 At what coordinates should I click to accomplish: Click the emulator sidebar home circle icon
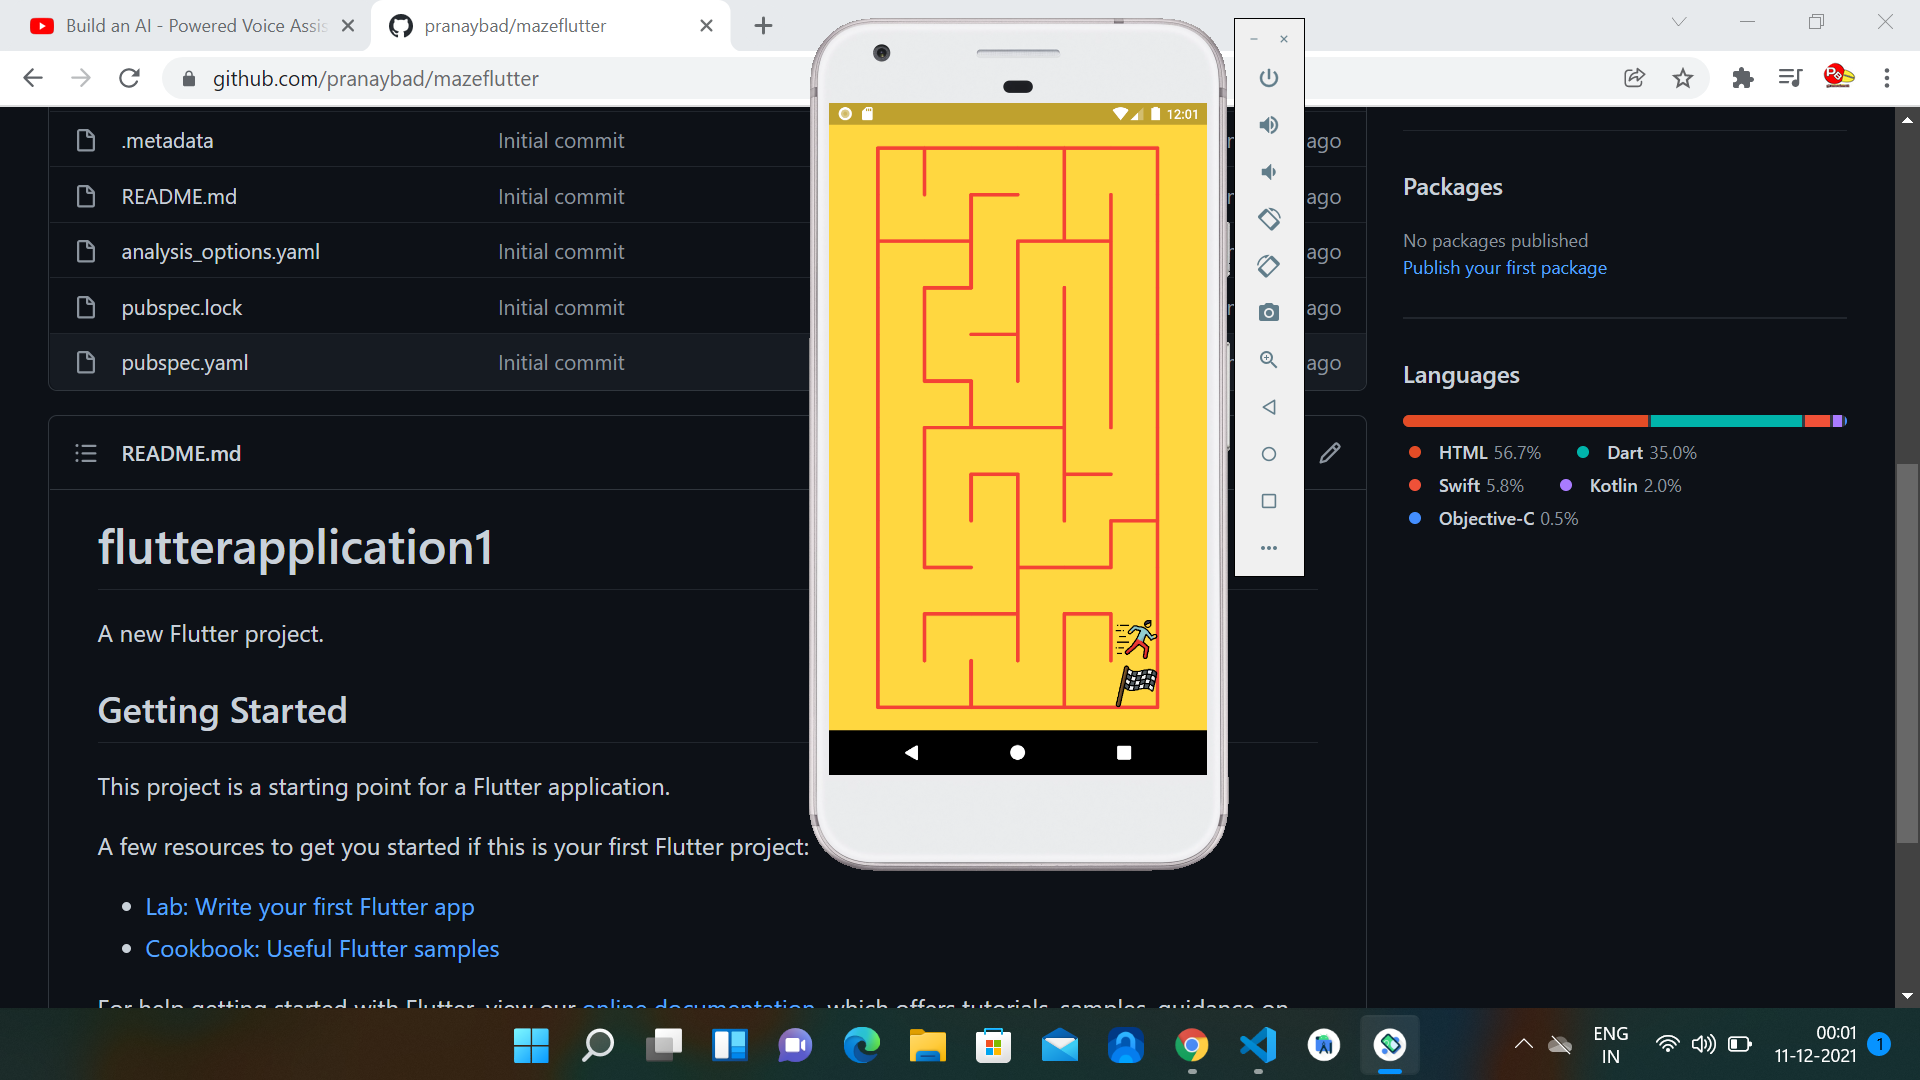(1268, 454)
